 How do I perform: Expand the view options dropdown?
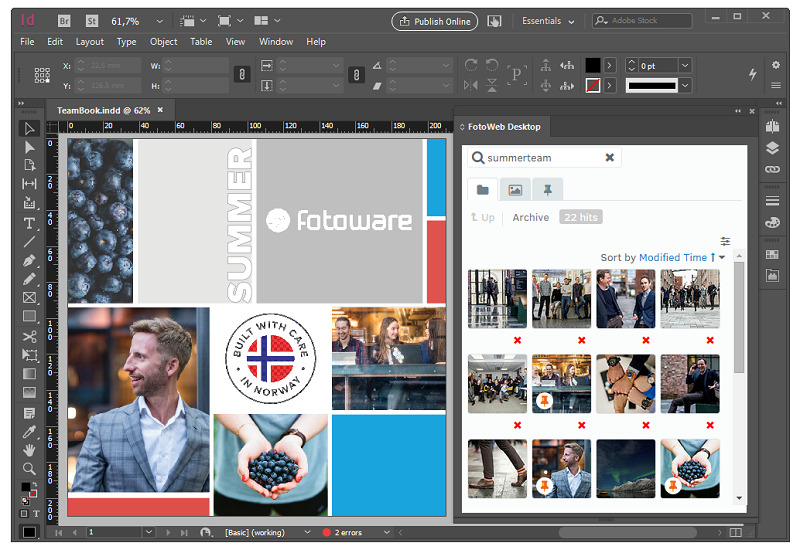tap(203, 20)
